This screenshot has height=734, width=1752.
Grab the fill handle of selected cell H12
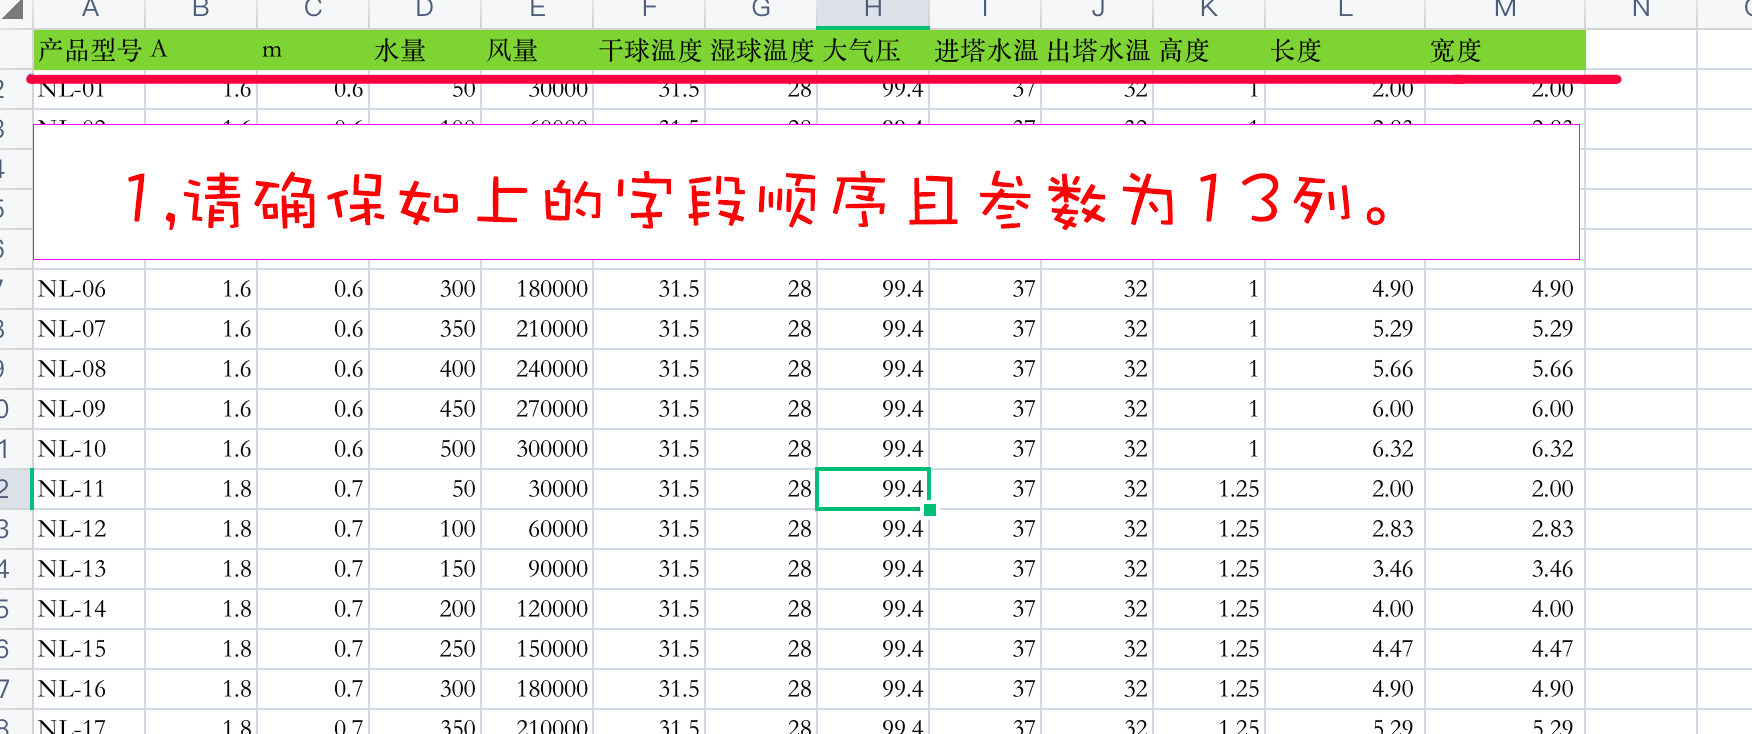(x=930, y=510)
